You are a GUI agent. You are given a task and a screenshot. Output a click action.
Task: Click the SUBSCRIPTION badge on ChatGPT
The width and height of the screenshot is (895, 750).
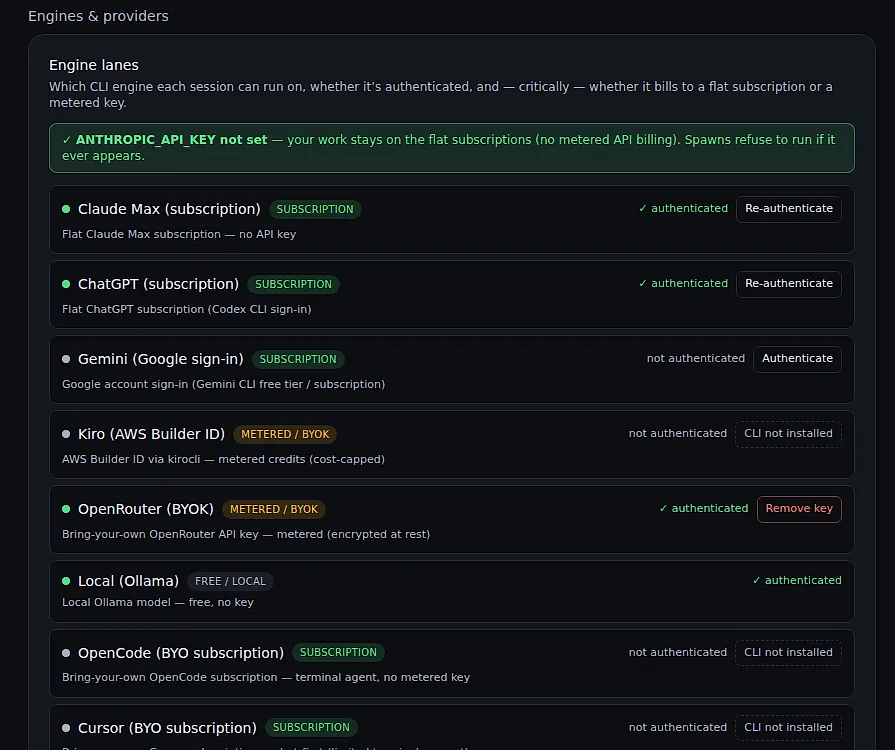pos(293,284)
